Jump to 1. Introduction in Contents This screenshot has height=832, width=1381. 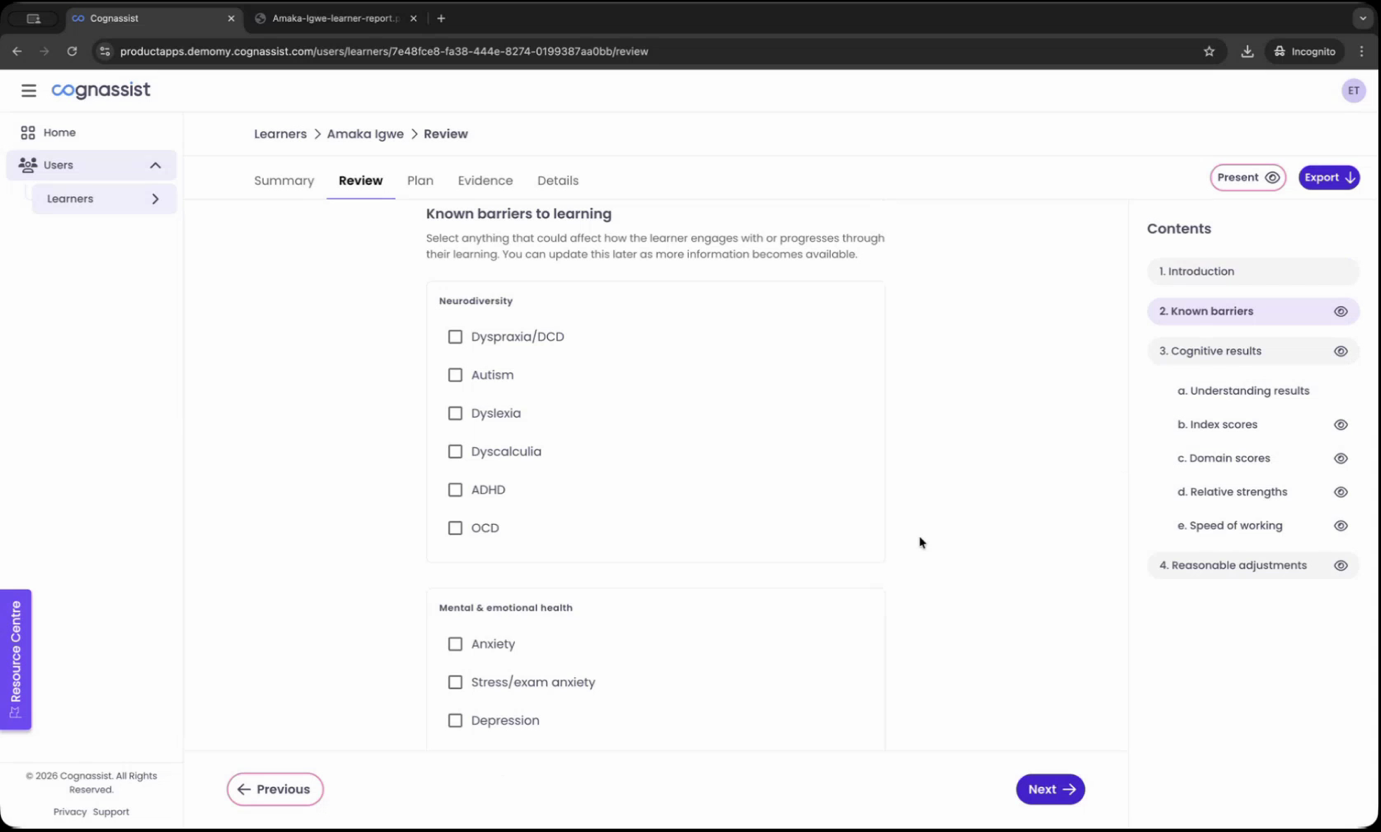click(1253, 271)
